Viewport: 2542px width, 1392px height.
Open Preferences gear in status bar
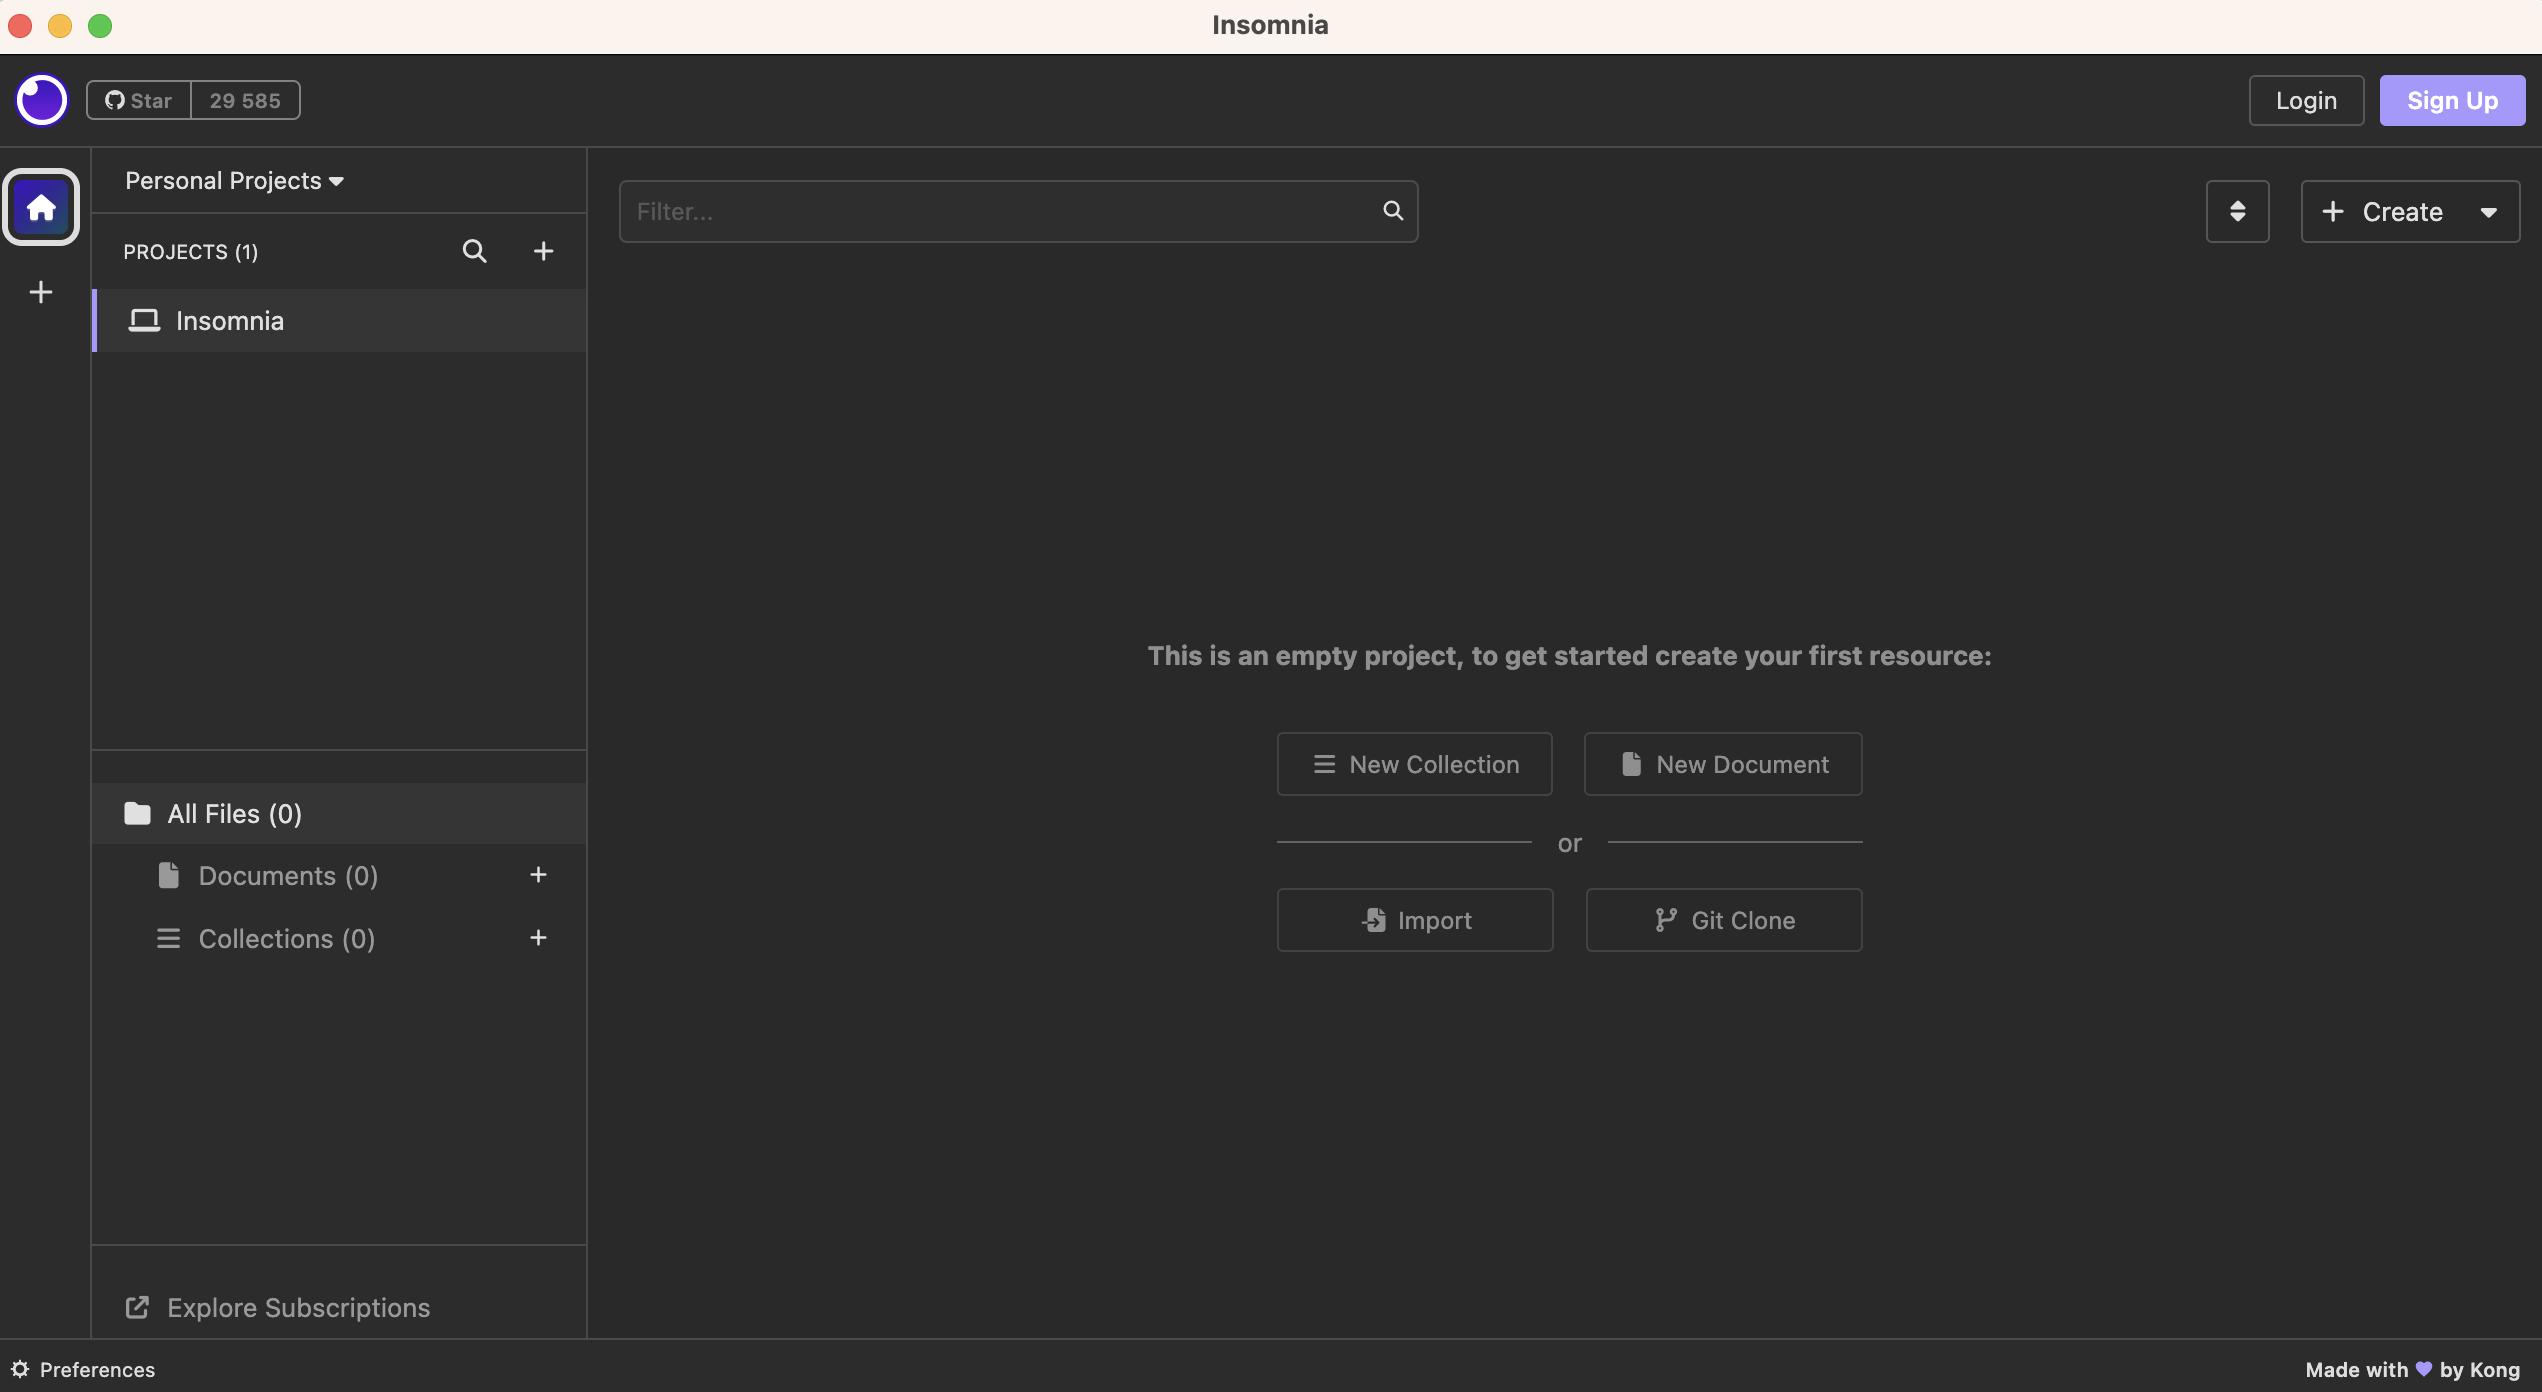click(20, 1369)
